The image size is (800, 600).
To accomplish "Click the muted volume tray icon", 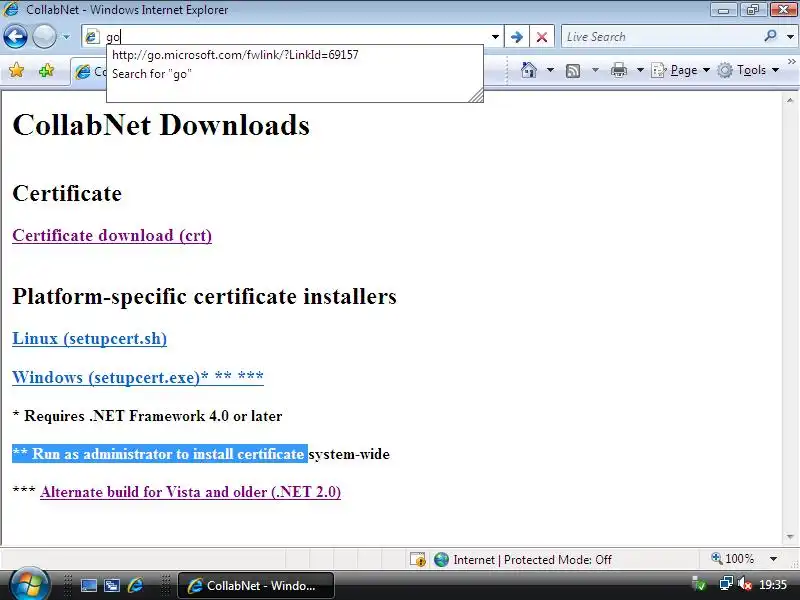I will (745, 583).
